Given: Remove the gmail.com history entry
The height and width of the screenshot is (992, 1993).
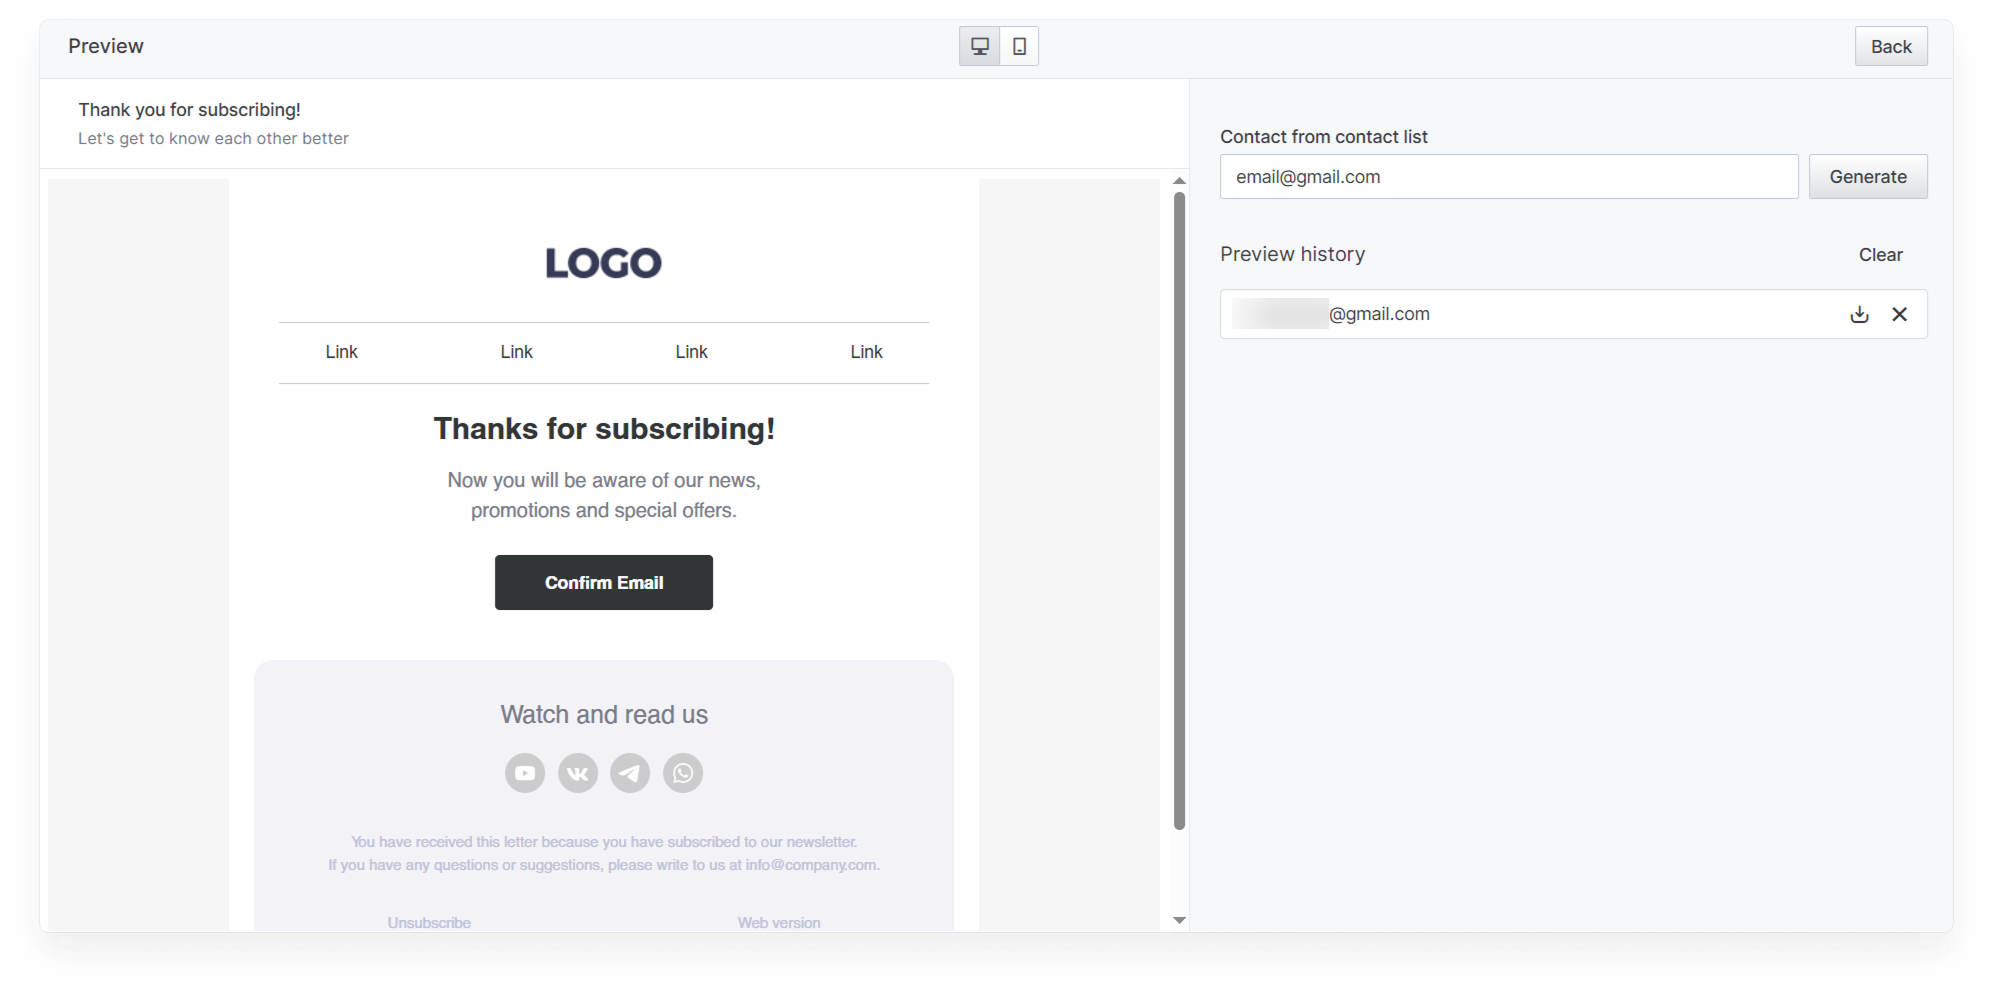Looking at the screenshot, I should click(1899, 314).
